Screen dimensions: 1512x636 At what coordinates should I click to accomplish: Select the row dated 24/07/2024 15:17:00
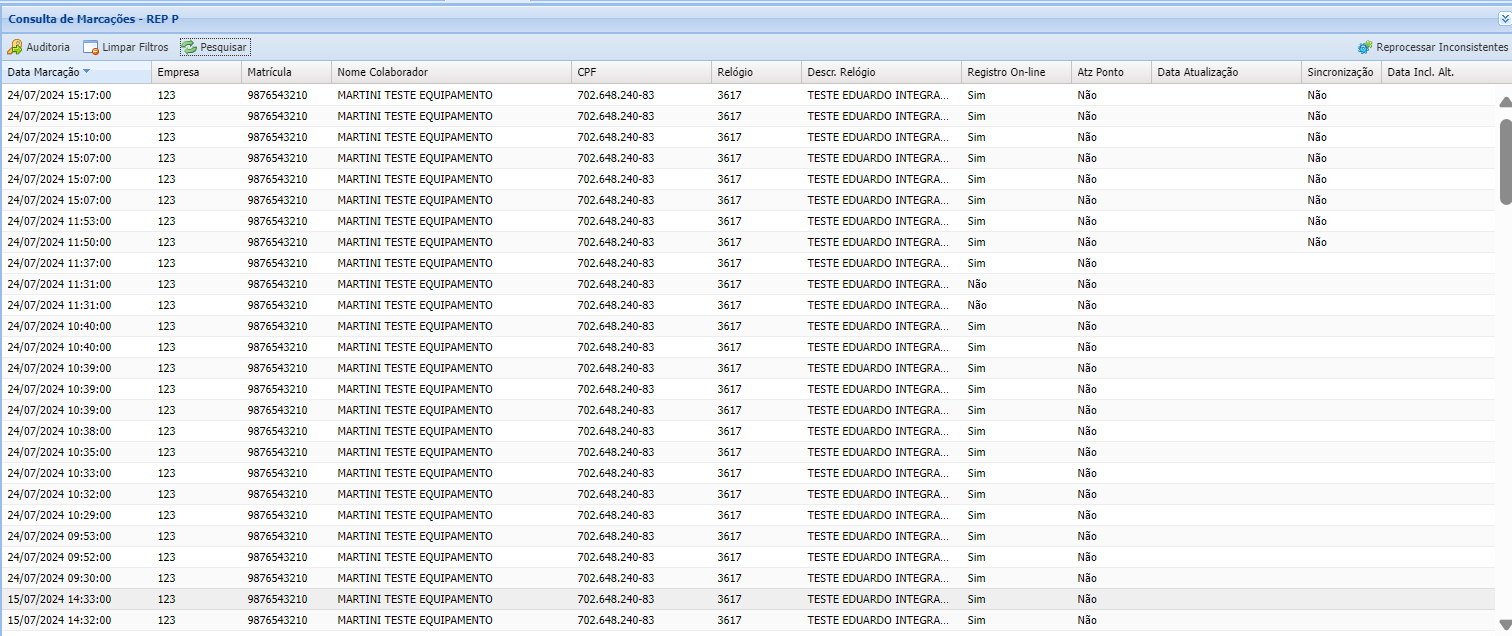point(750,95)
